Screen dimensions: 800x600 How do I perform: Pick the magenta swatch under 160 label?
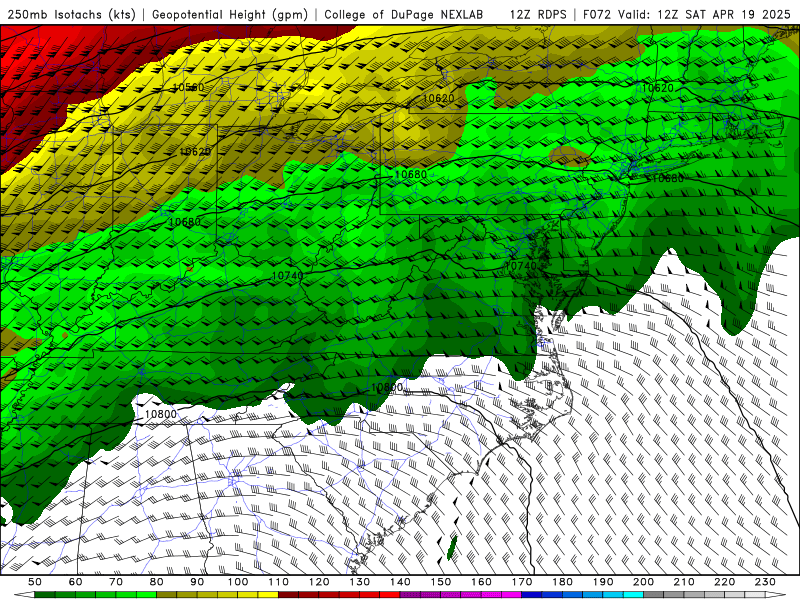coord(491,595)
